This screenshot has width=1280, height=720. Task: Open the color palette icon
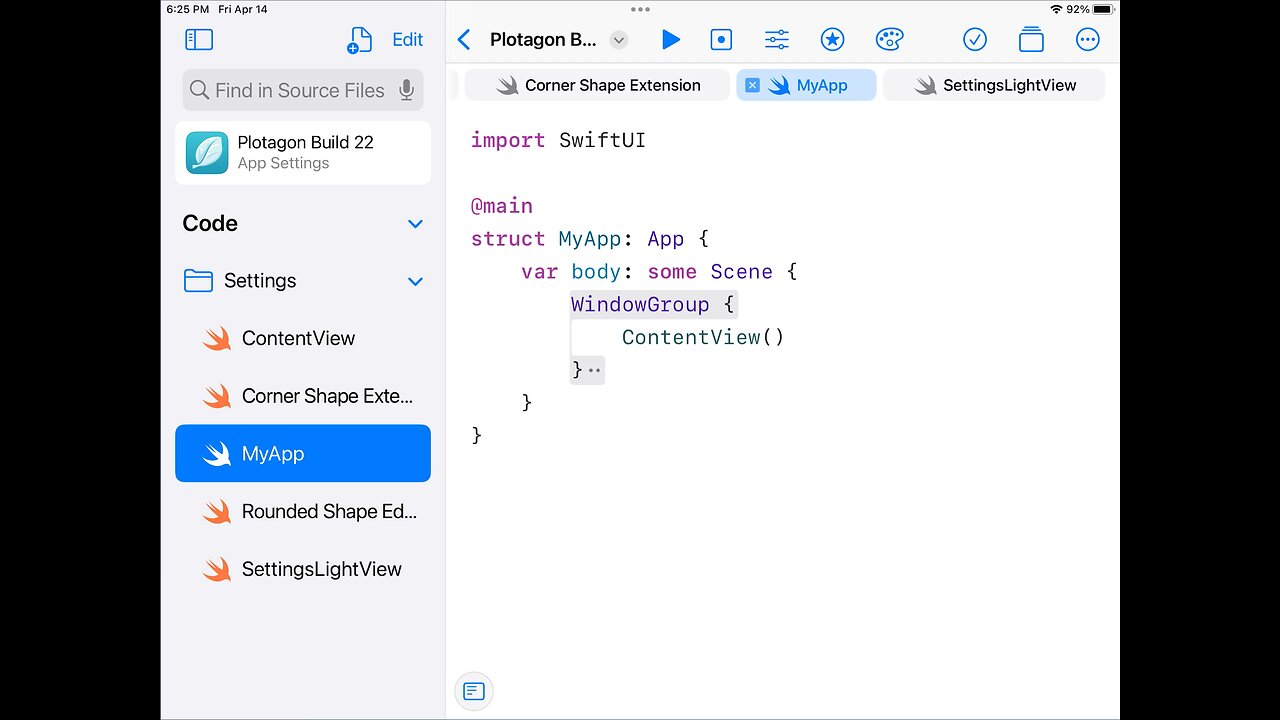[889, 40]
